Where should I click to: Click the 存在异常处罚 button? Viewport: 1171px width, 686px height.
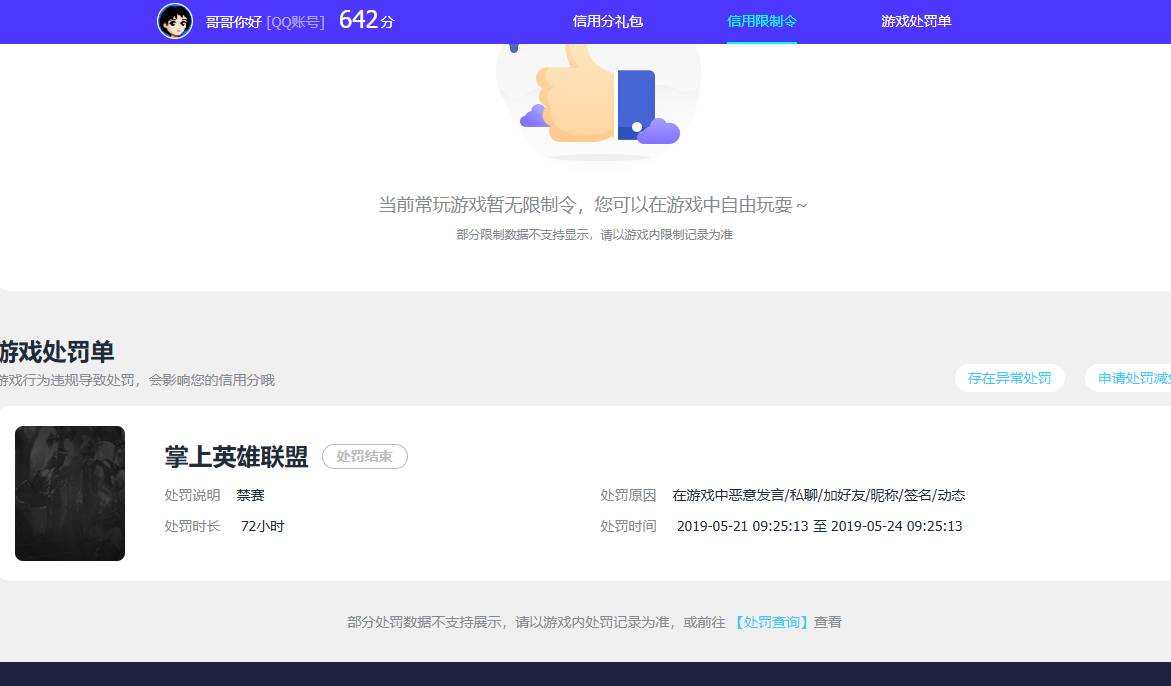[1009, 378]
